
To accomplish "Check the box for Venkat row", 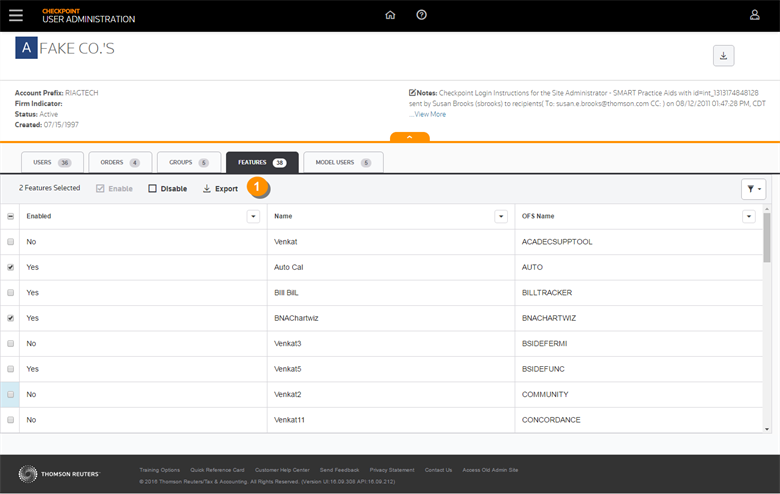I will [11, 242].
